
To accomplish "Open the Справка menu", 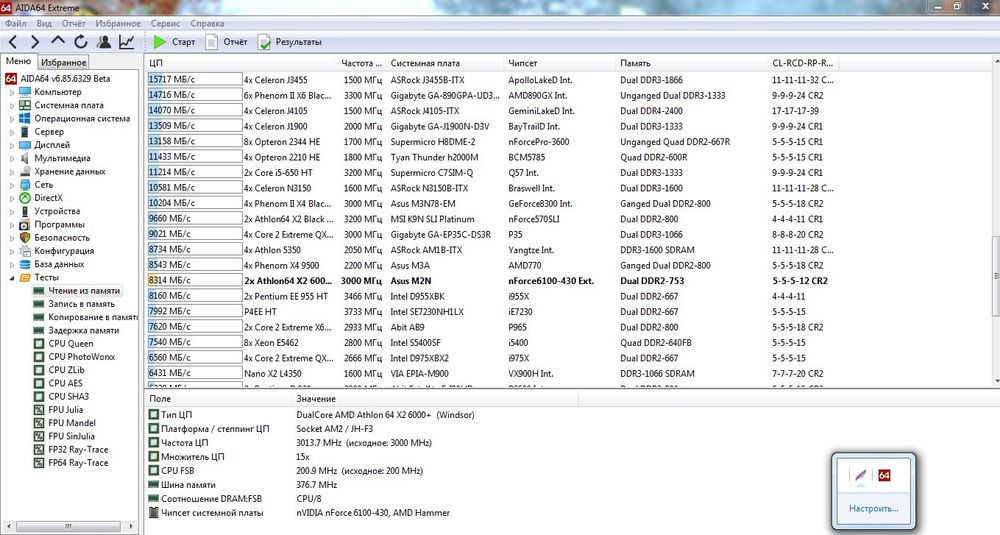I will 207,24.
